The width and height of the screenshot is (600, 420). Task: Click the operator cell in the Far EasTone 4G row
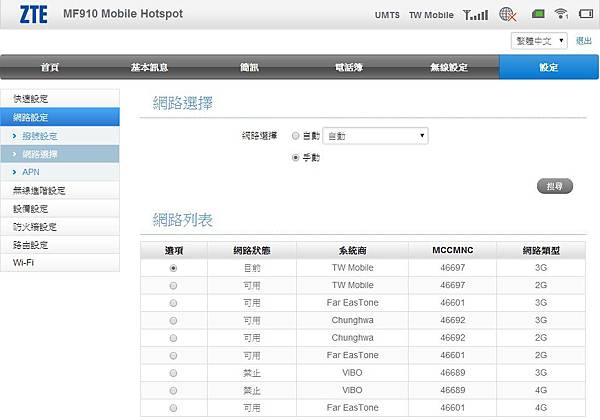point(352,408)
